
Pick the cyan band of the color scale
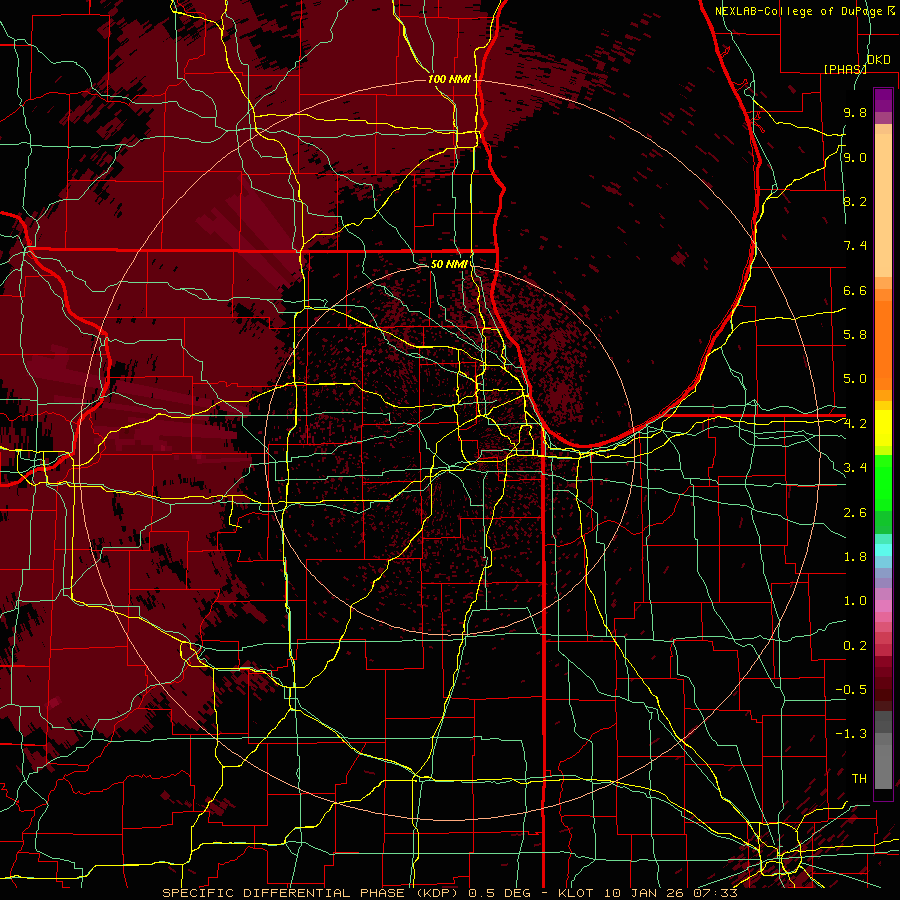[x=883, y=550]
